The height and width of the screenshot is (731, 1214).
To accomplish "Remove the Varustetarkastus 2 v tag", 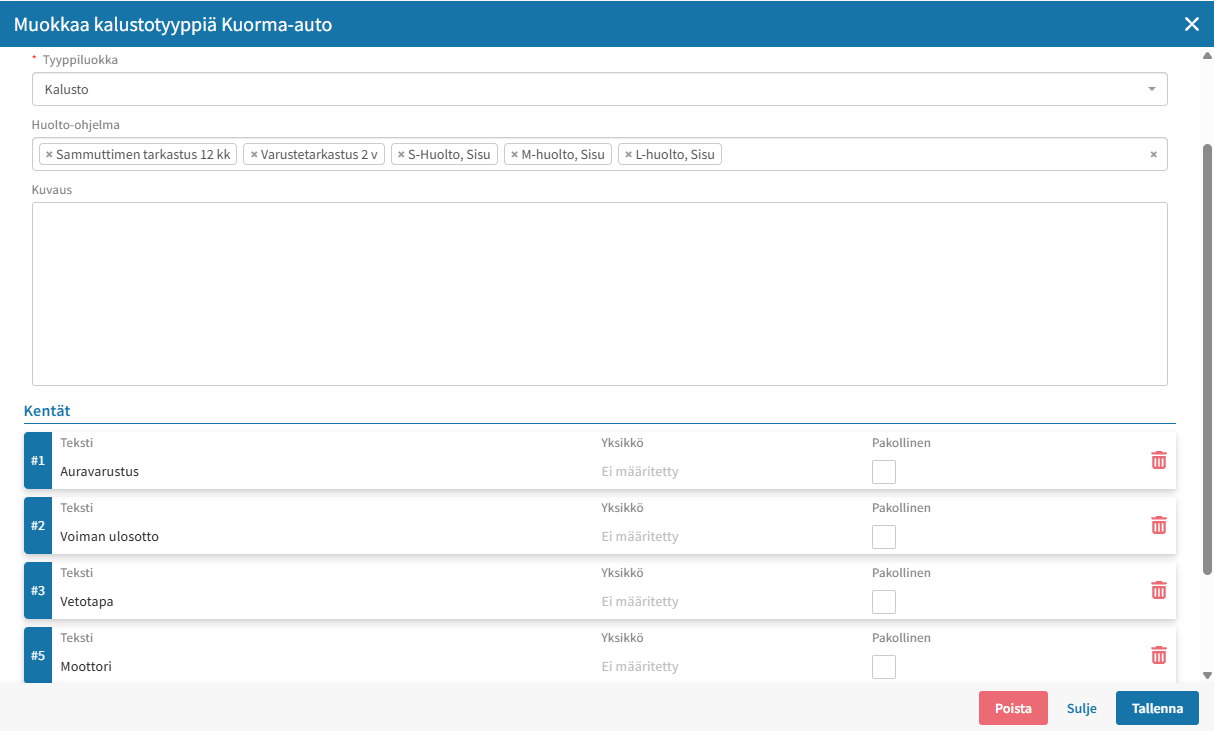I will [254, 154].
